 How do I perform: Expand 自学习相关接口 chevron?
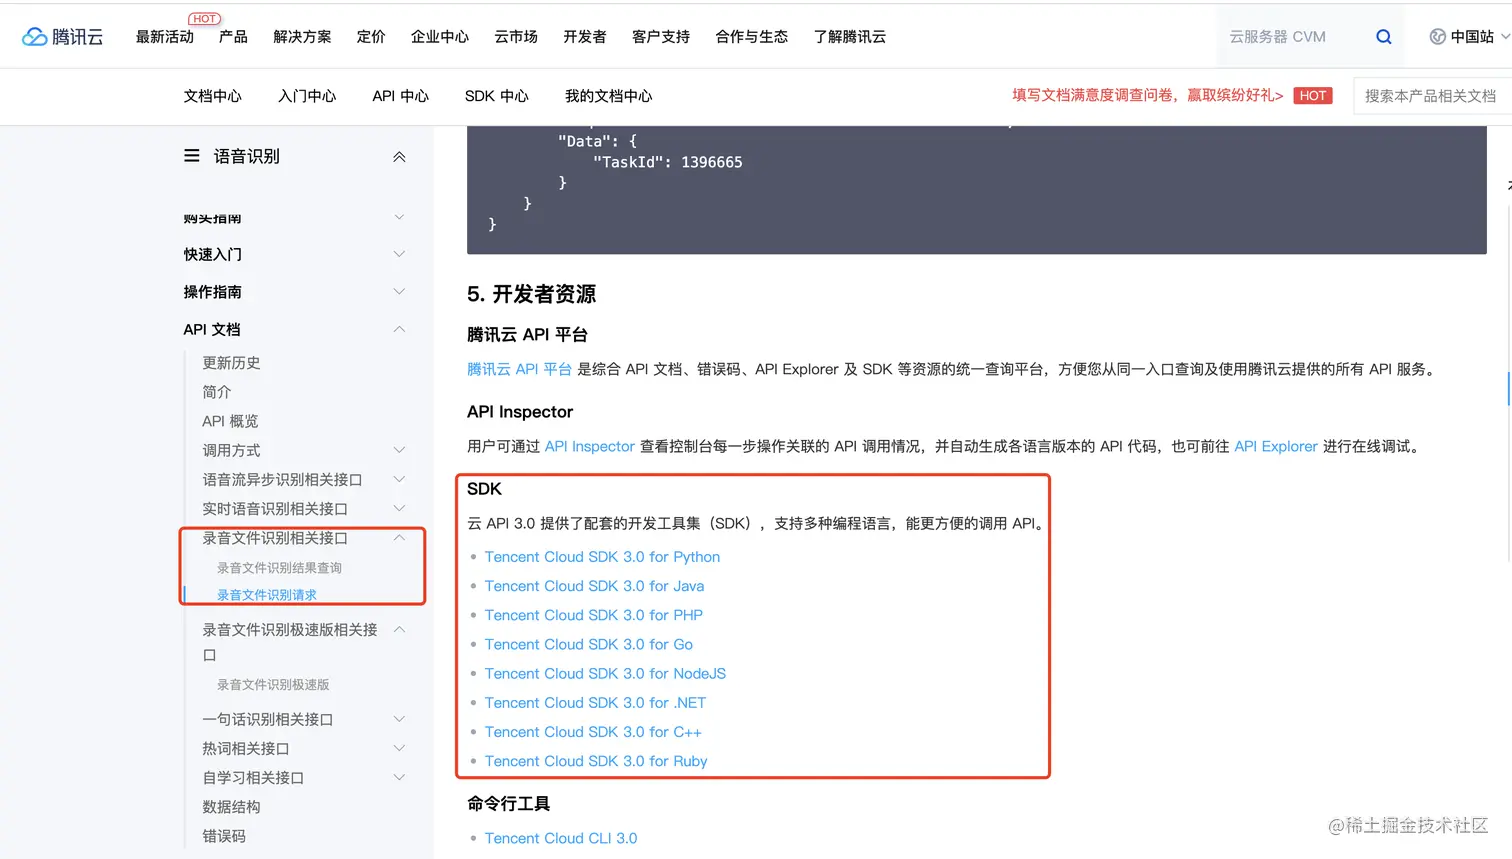pos(399,777)
